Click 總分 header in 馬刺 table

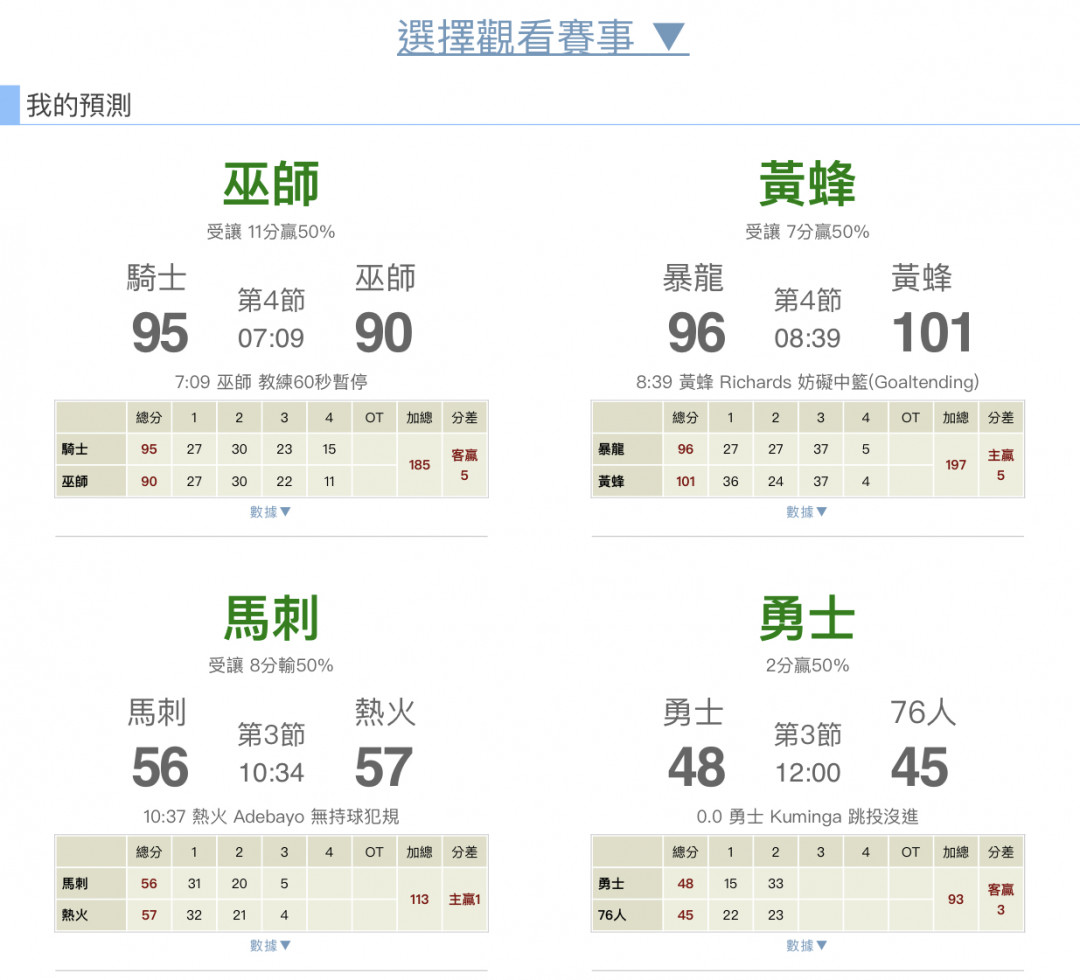(149, 852)
